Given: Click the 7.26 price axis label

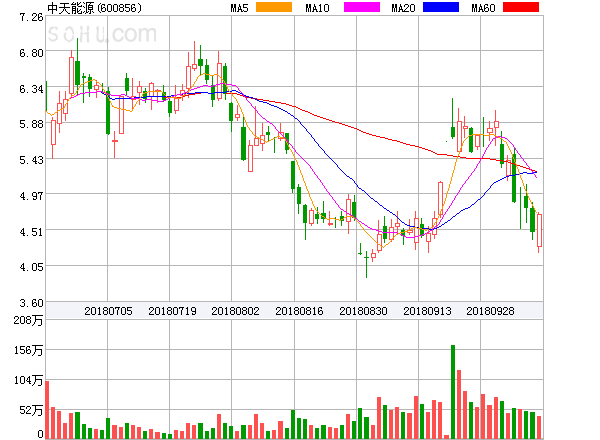Looking at the screenshot, I should pos(31,17).
